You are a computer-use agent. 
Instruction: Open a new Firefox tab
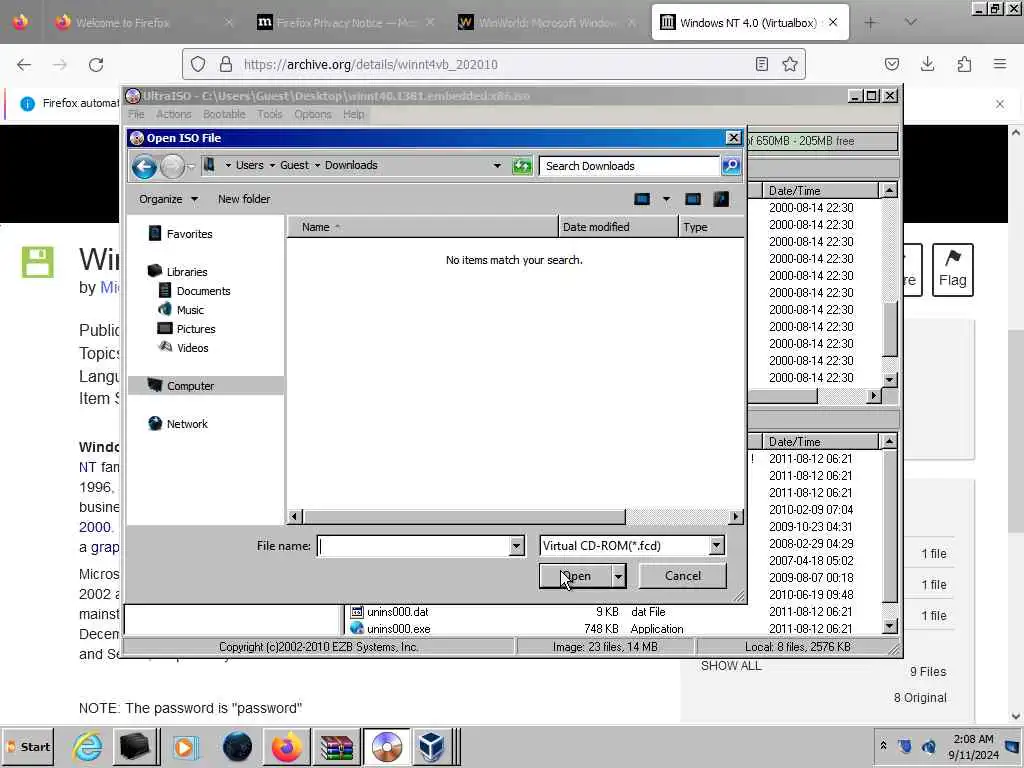(870, 23)
